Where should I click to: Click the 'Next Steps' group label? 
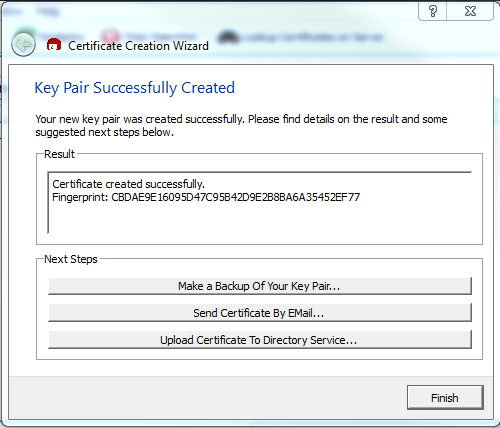click(x=71, y=259)
